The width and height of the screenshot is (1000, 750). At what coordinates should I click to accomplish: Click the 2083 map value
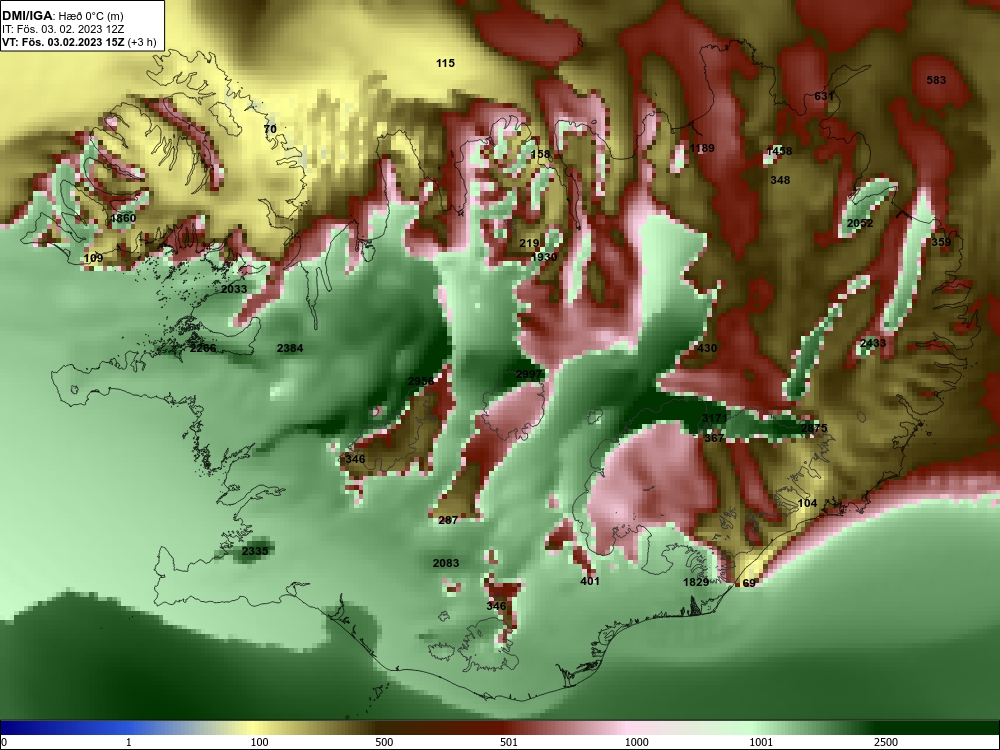[x=445, y=563]
